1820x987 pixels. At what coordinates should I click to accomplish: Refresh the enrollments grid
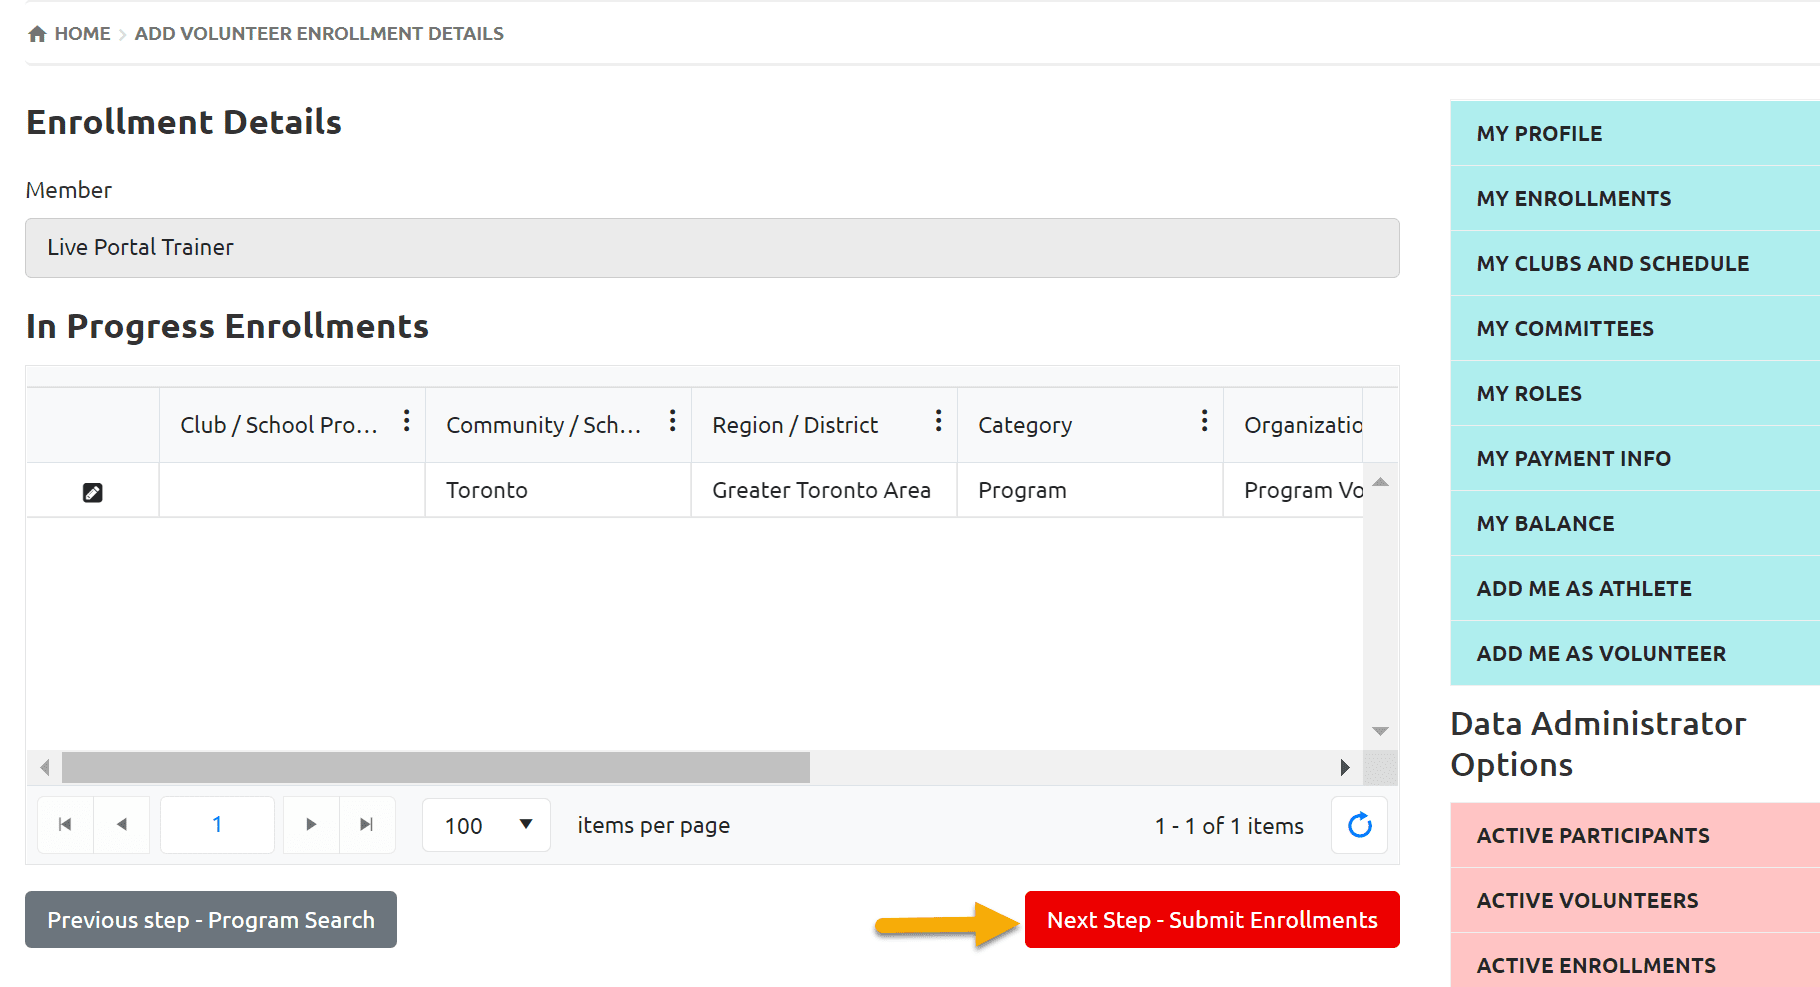click(1359, 825)
